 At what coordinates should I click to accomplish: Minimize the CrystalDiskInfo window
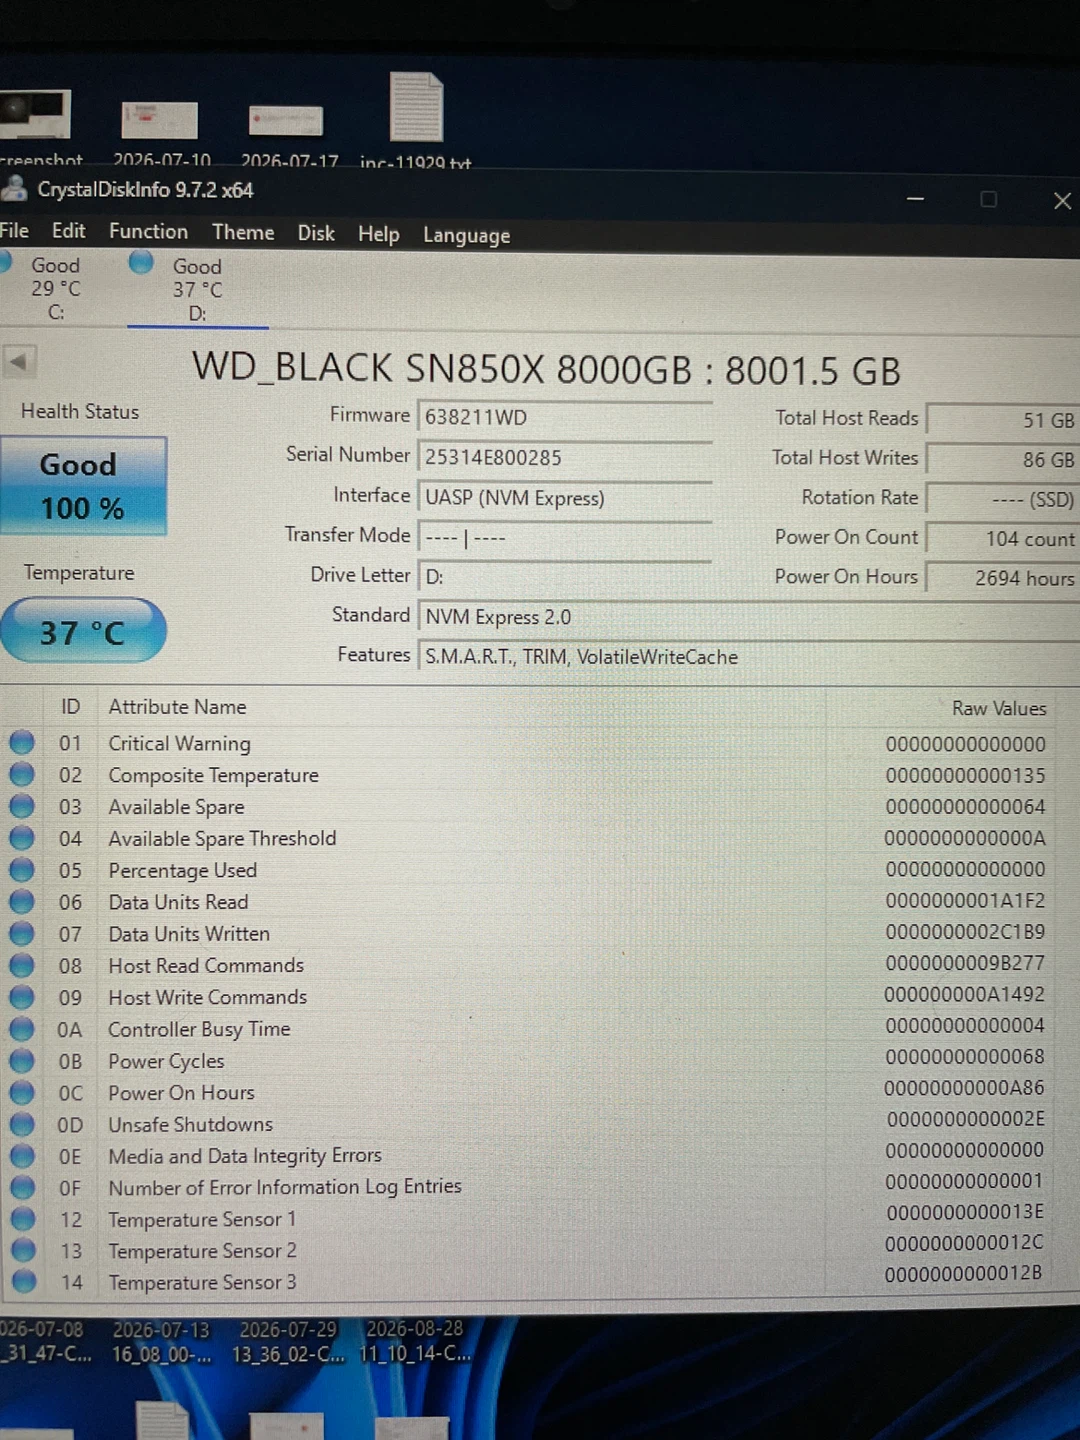coord(915,199)
